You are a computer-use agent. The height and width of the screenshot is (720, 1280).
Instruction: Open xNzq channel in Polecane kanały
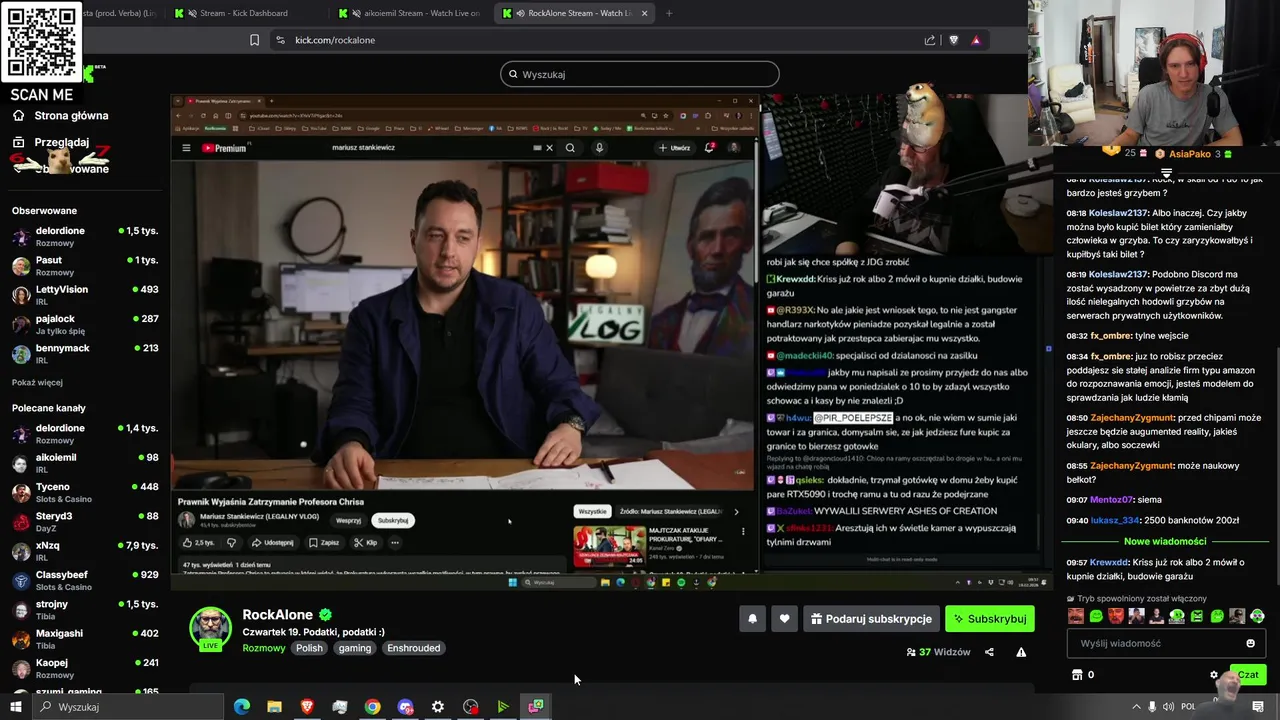(x=84, y=551)
